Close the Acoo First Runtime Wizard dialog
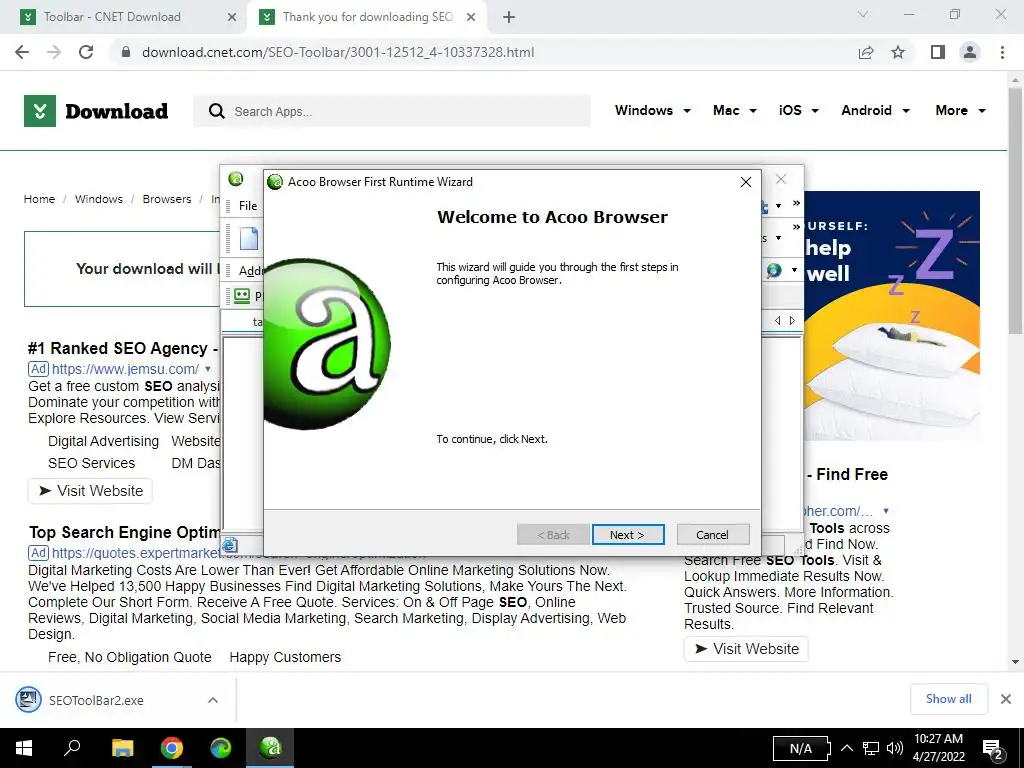The height and width of the screenshot is (768, 1024). [746, 182]
